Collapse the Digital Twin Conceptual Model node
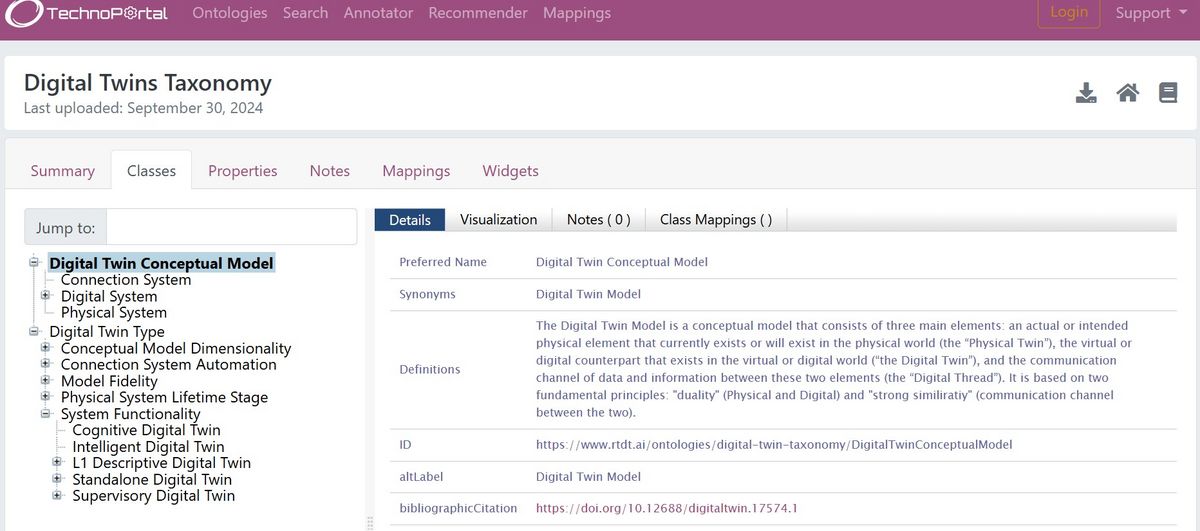The width and height of the screenshot is (1200, 531). click(33, 263)
